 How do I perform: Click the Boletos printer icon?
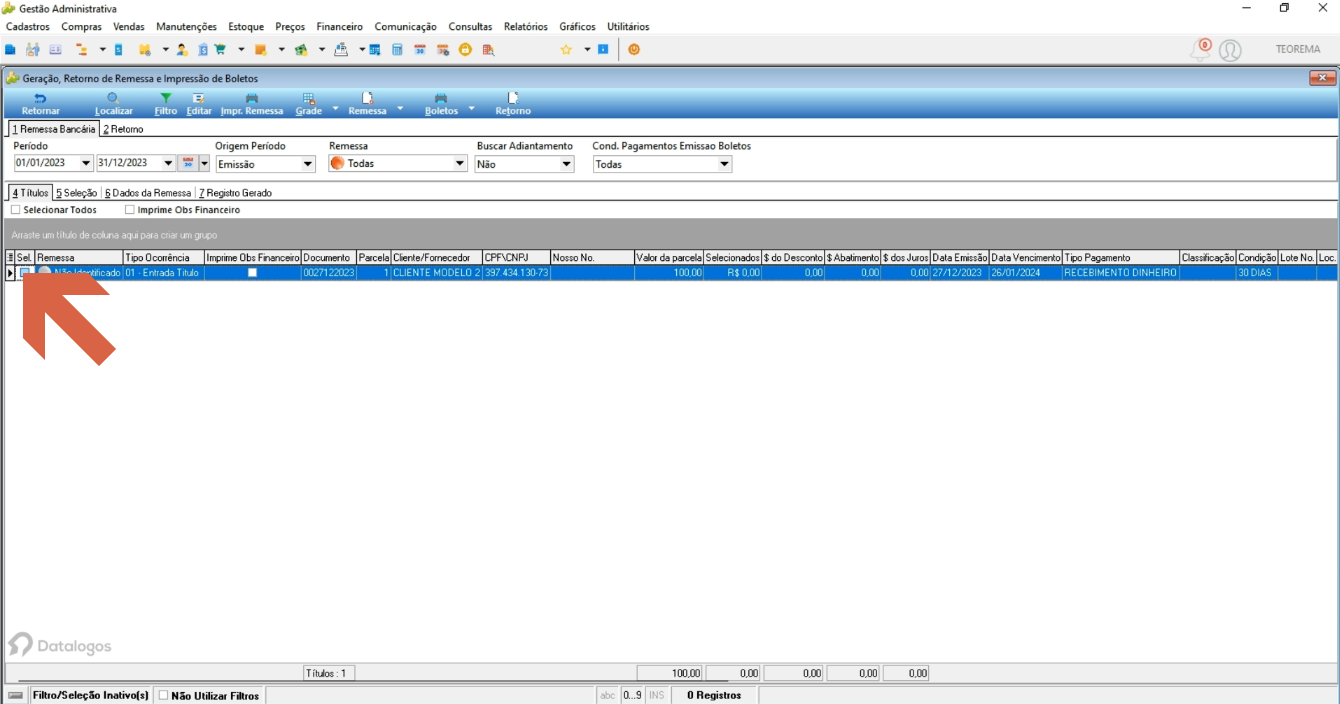441,104
